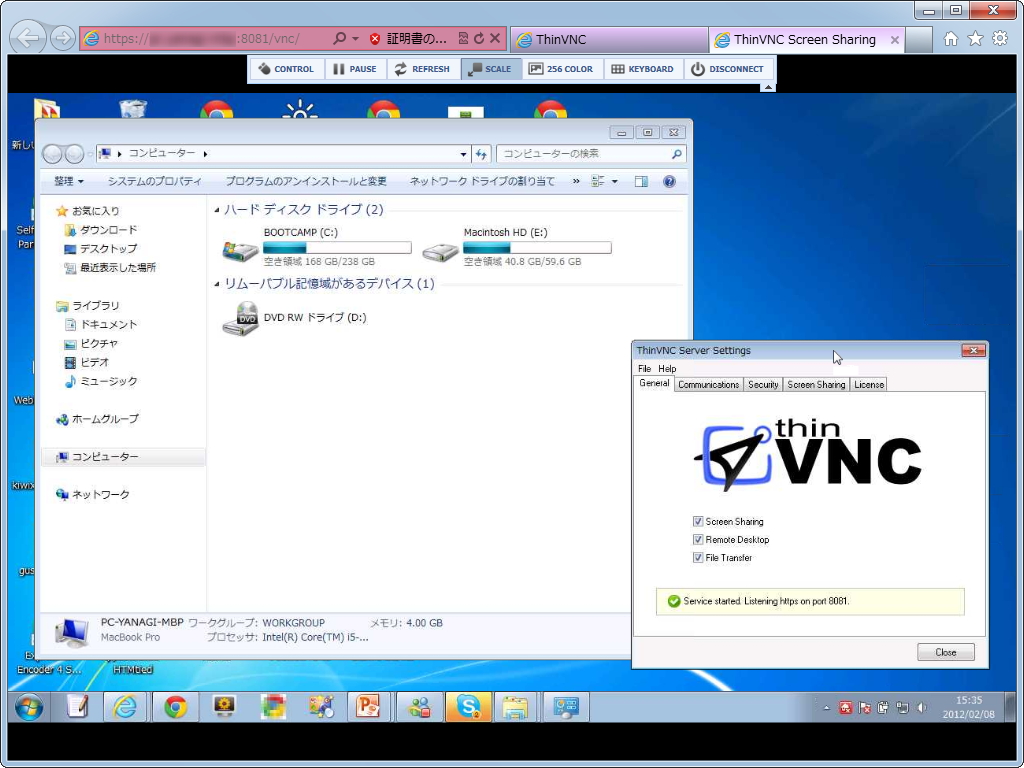Uncheck Remote Desktop in server settings

coord(698,539)
